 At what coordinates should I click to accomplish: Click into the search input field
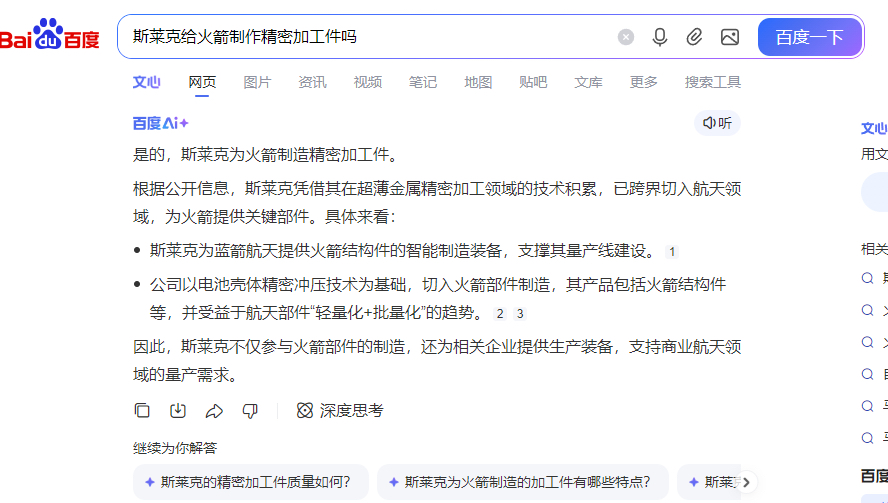(x=368, y=37)
